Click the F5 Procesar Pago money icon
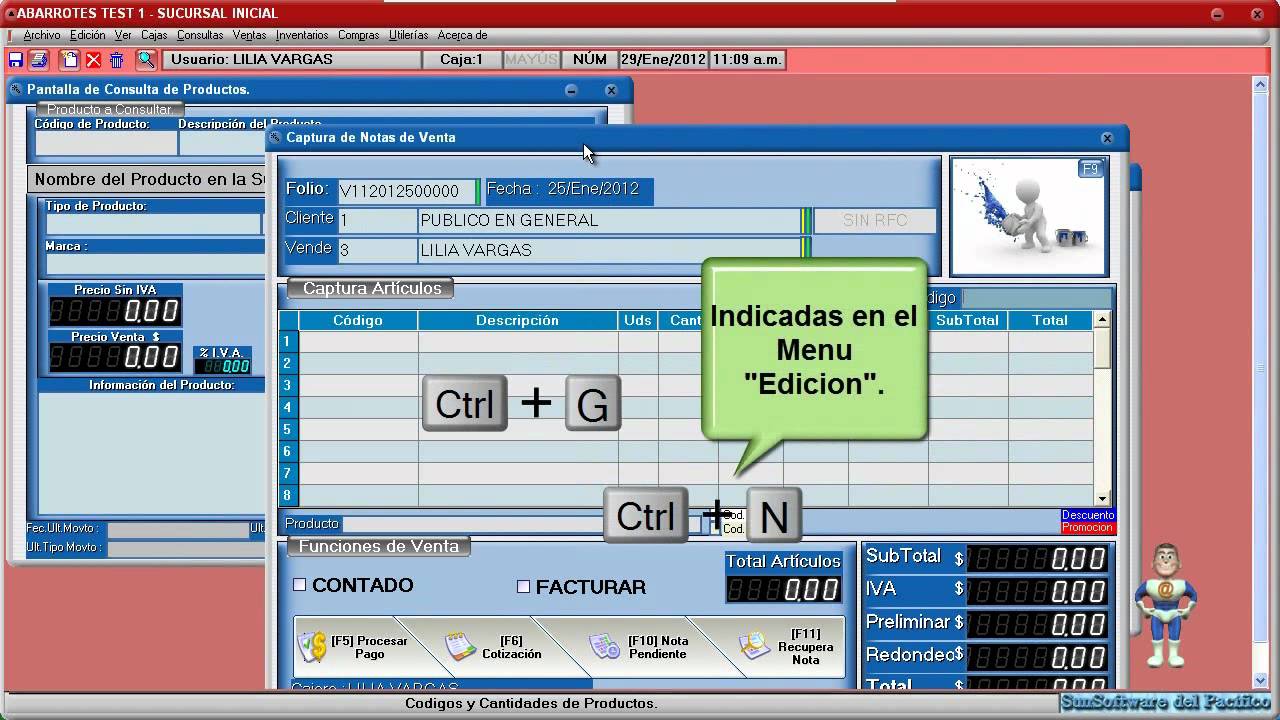 tap(313, 647)
